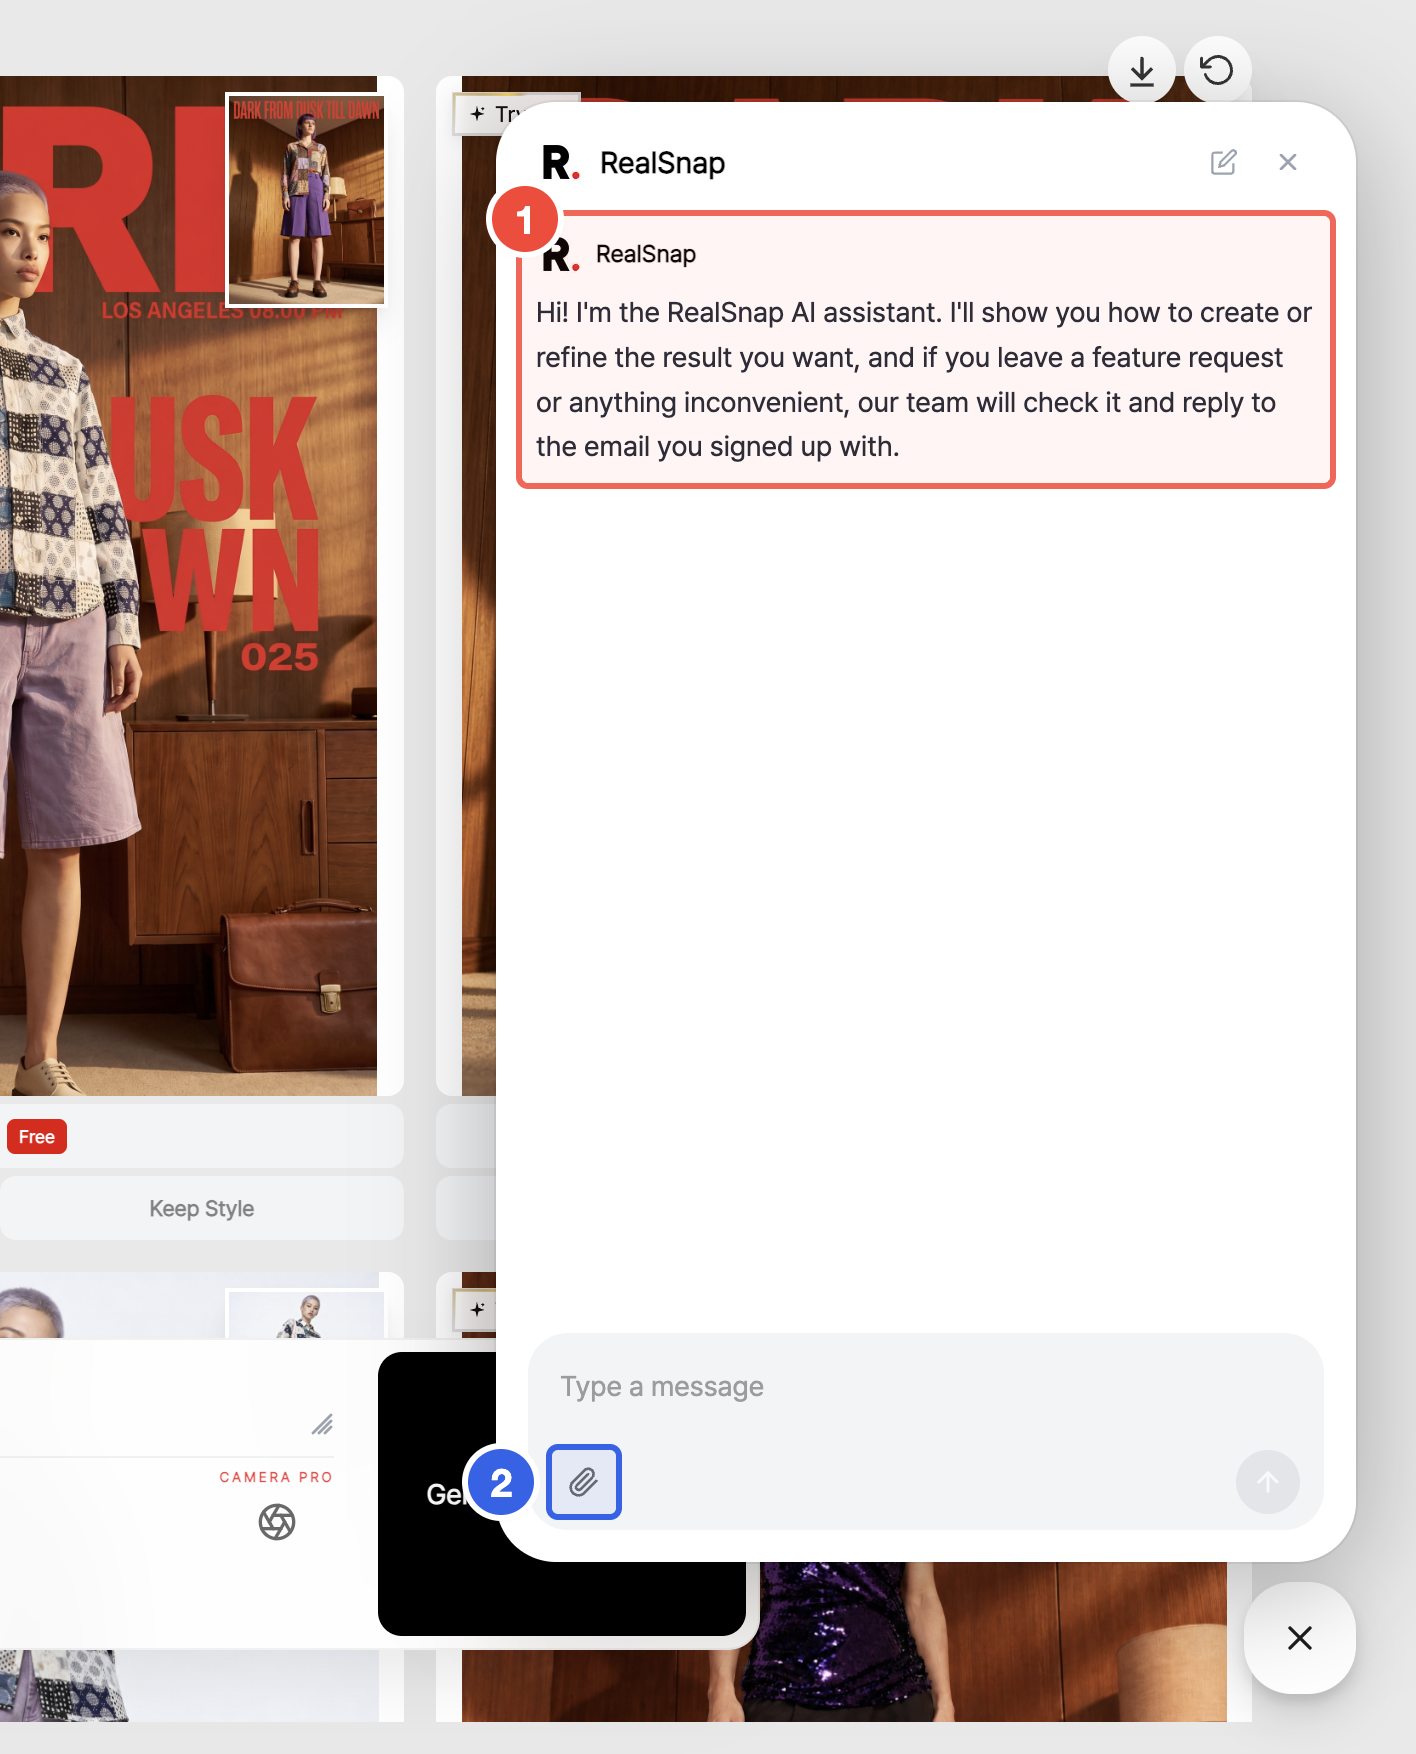This screenshot has height=1754, width=1416.
Task: Focus the Type a message field
Action: (x=925, y=1387)
